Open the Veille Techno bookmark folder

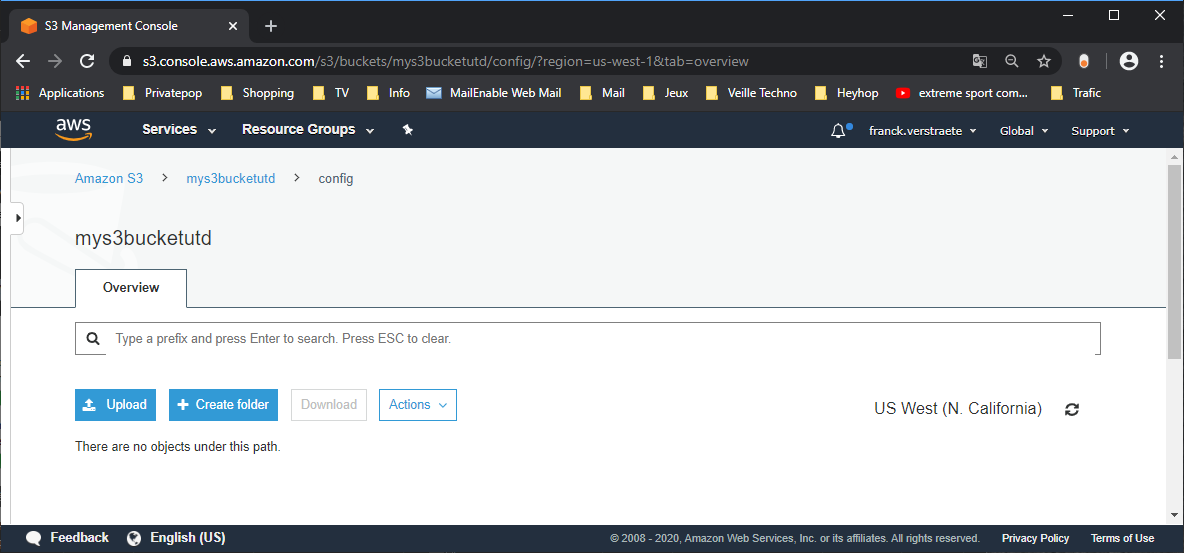pos(751,93)
